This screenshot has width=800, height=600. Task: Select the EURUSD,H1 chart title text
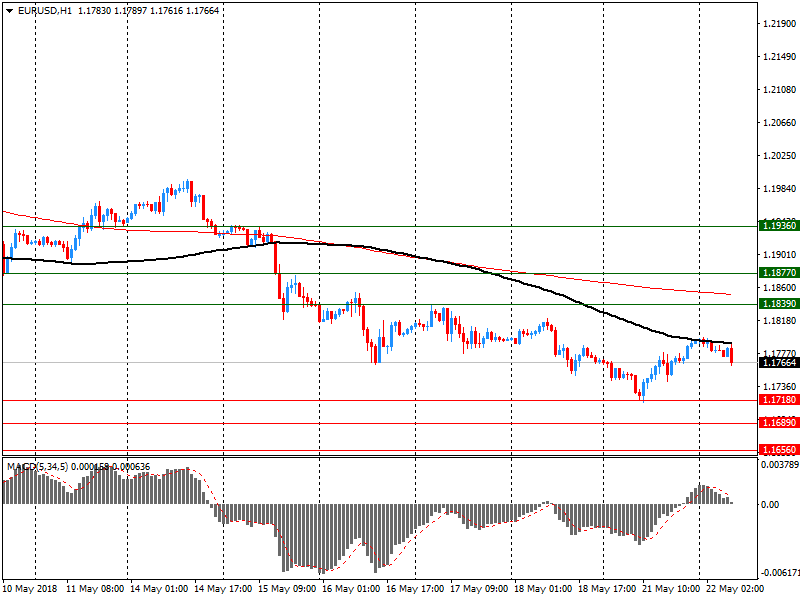click(x=45, y=10)
